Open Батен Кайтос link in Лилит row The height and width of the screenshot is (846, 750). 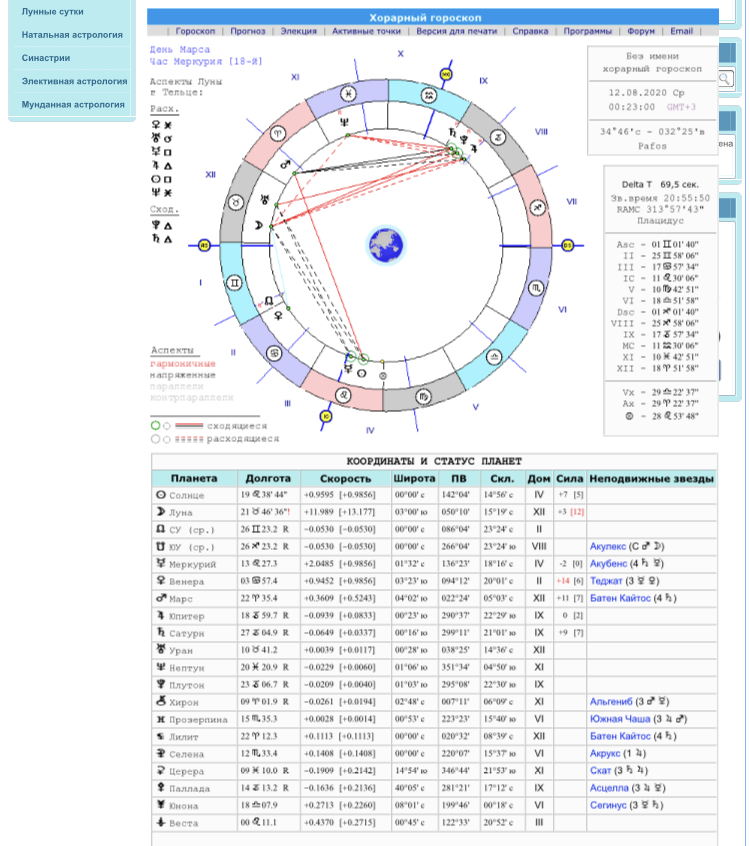[x=620, y=736]
